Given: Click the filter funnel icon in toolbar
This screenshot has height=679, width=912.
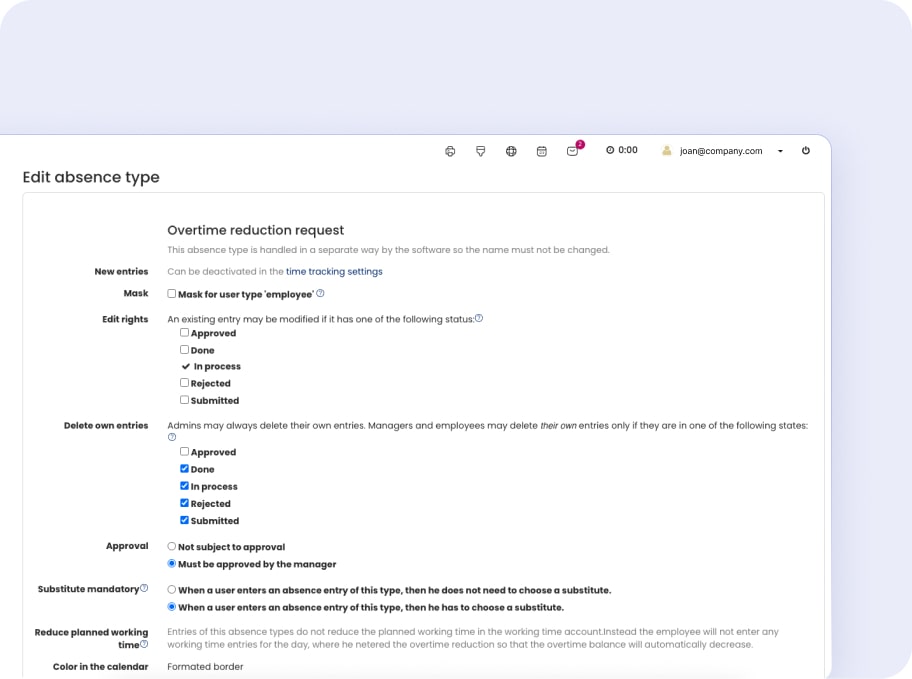Looking at the screenshot, I should [481, 151].
